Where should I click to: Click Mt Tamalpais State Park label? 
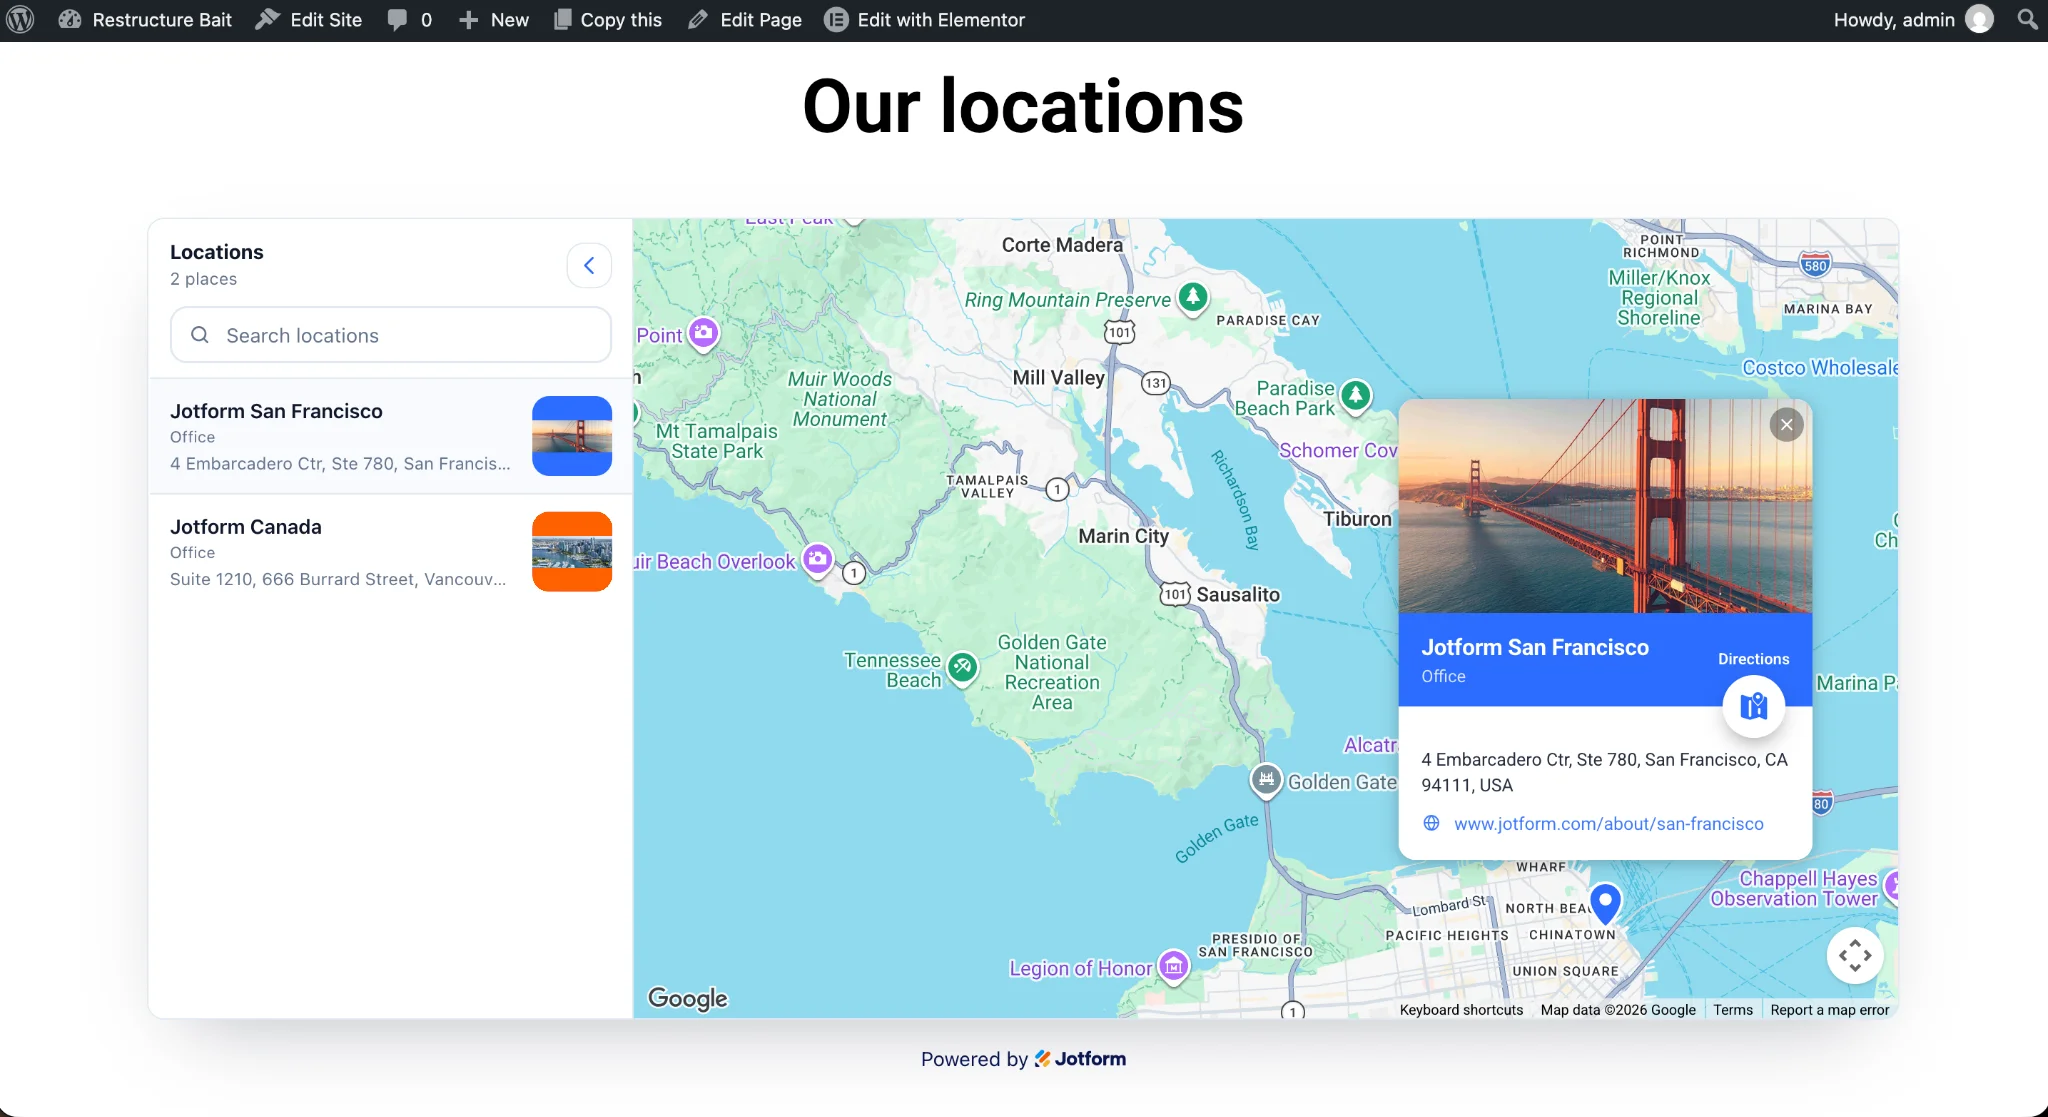pyautogui.click(x=717, y=441)
